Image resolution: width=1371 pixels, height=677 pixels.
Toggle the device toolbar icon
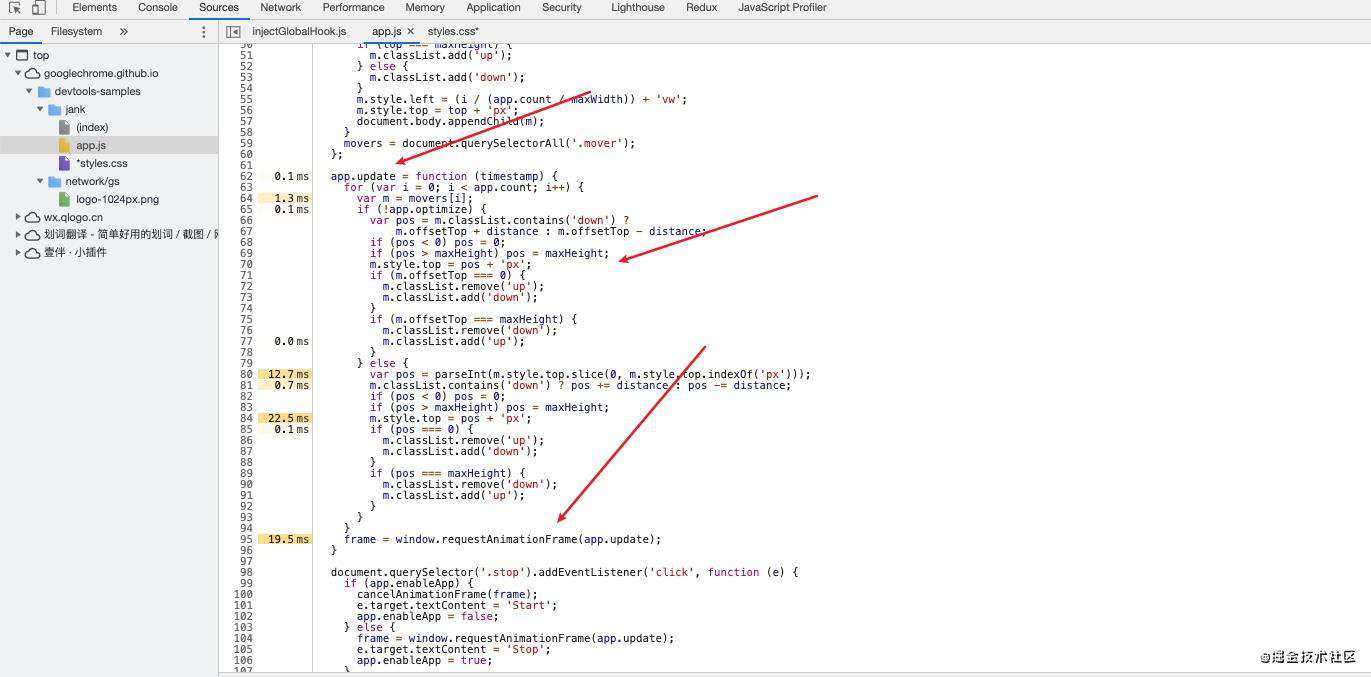38,8
